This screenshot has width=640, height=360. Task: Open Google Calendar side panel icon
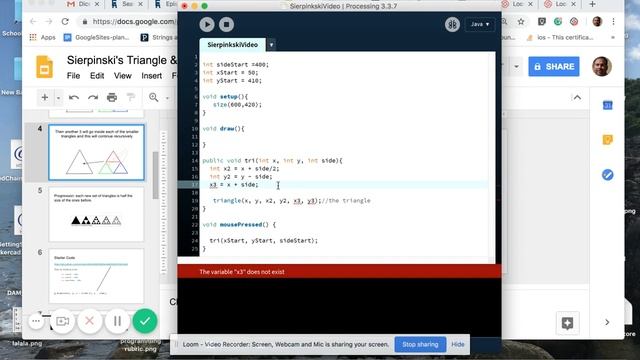(607, 105)
